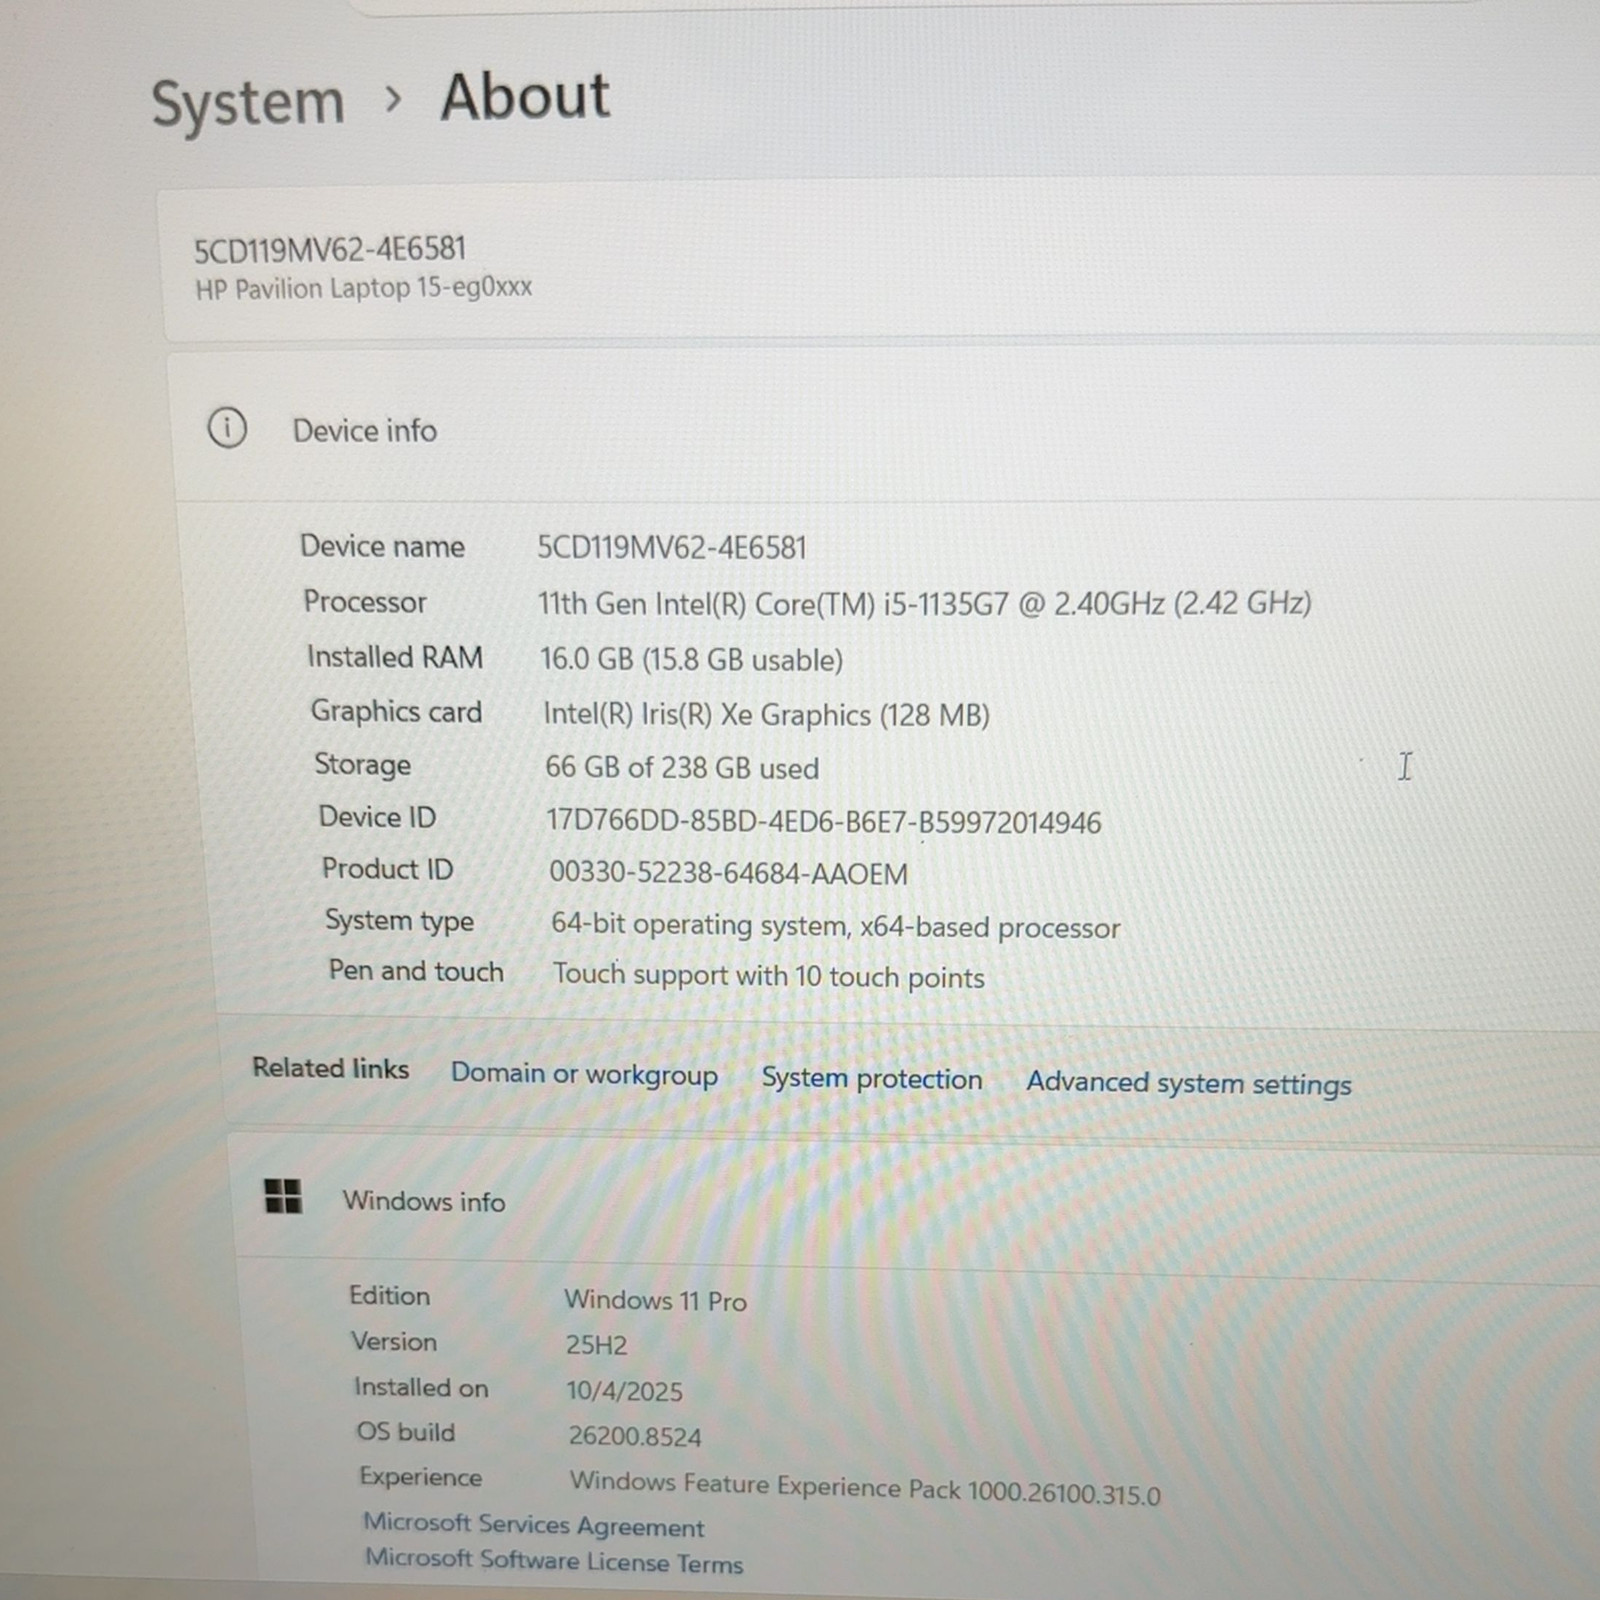This screenshot has width=1600, height=1600.
Task: Select 64-bit operating system value
Action: pyautogui.click(x=836, y=926)
